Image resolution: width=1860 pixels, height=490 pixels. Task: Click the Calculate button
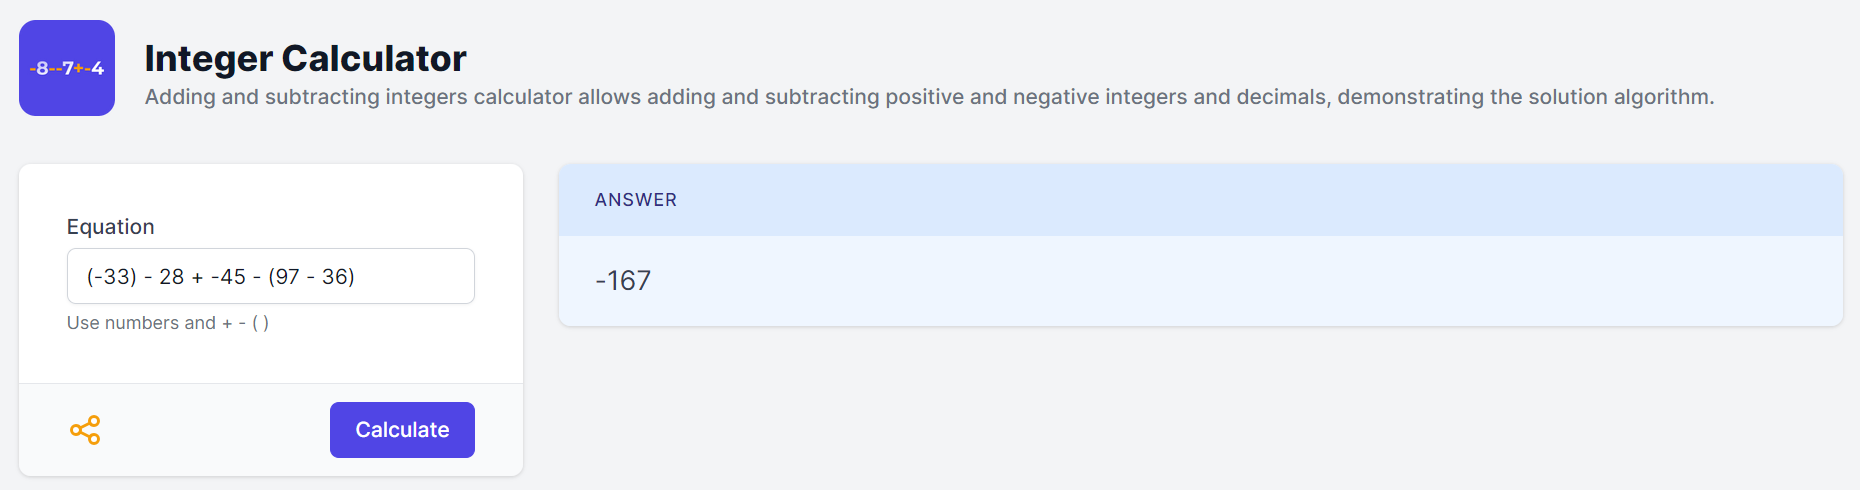point(402,430)
